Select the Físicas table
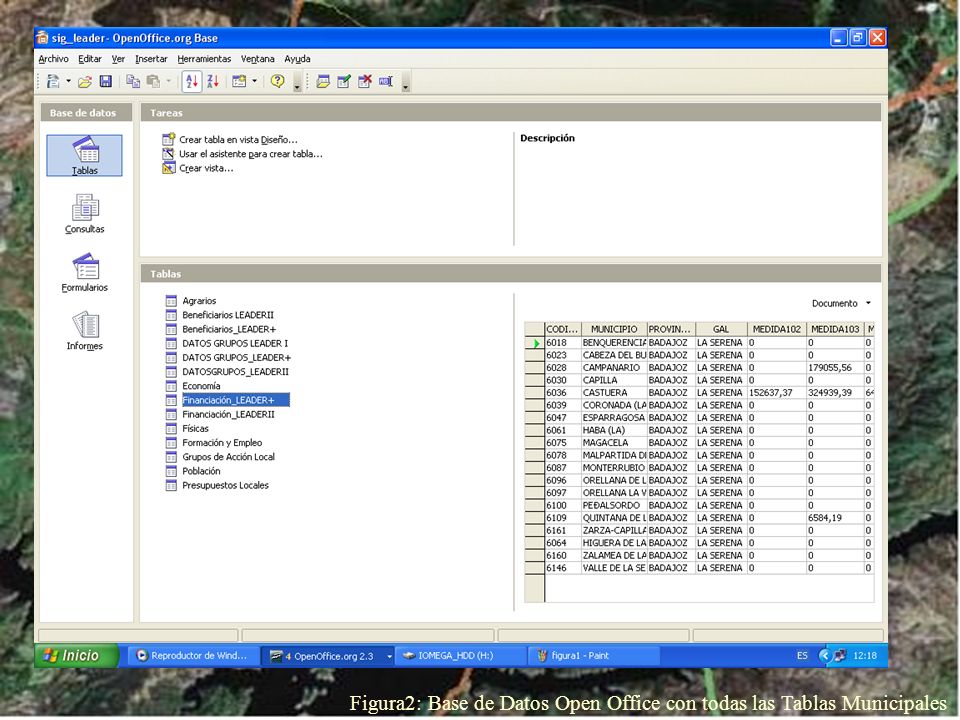Image resolution: width=960 pixels, height=720 pixels. 187,429
